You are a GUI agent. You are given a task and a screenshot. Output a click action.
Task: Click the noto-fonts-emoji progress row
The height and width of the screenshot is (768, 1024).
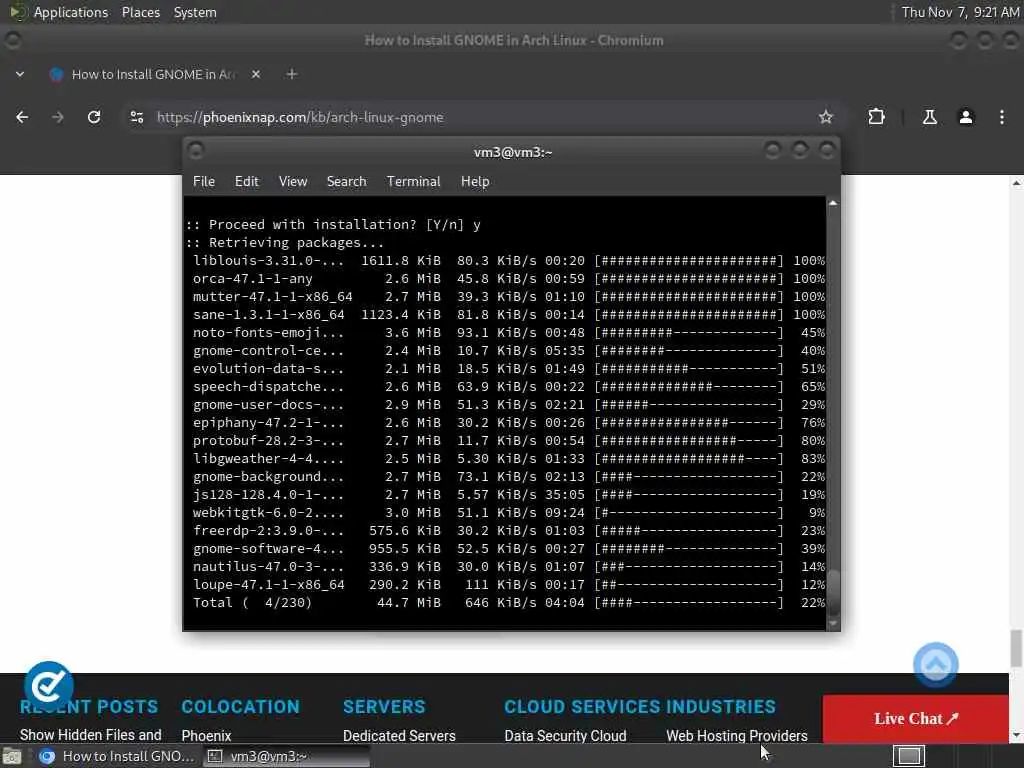(508, 332)
